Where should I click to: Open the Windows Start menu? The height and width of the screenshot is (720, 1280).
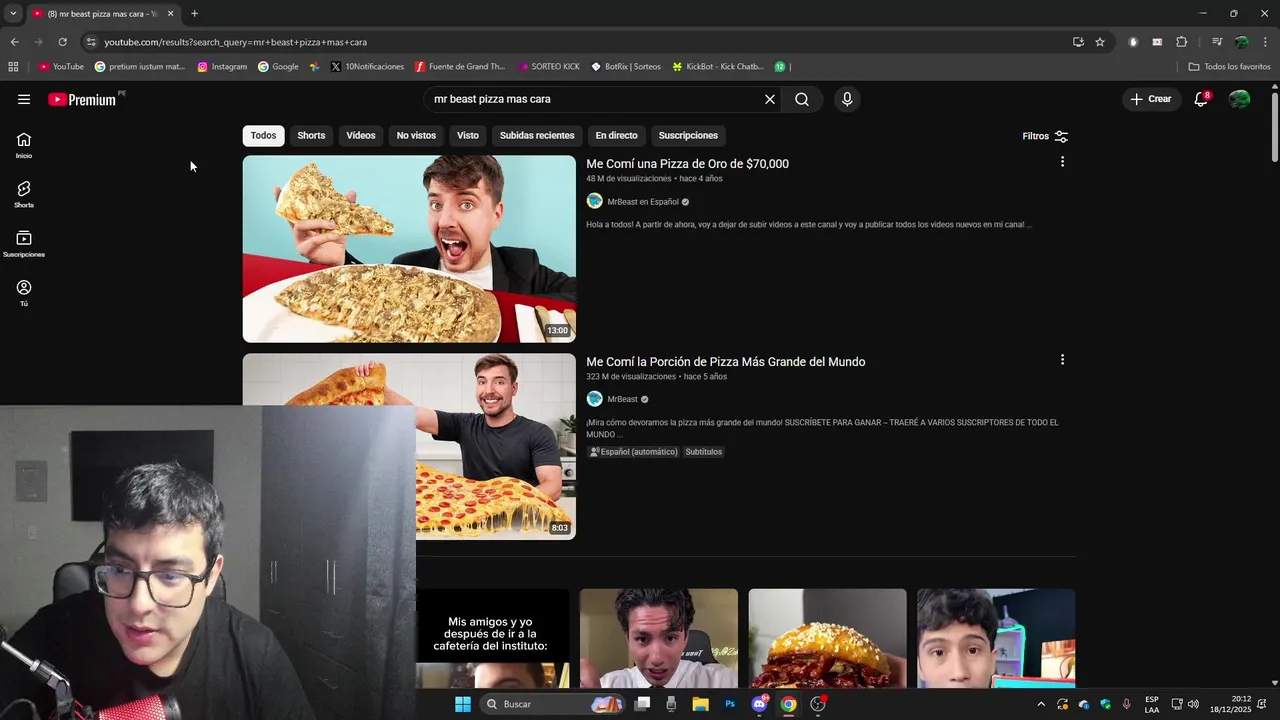coord(463,704)
